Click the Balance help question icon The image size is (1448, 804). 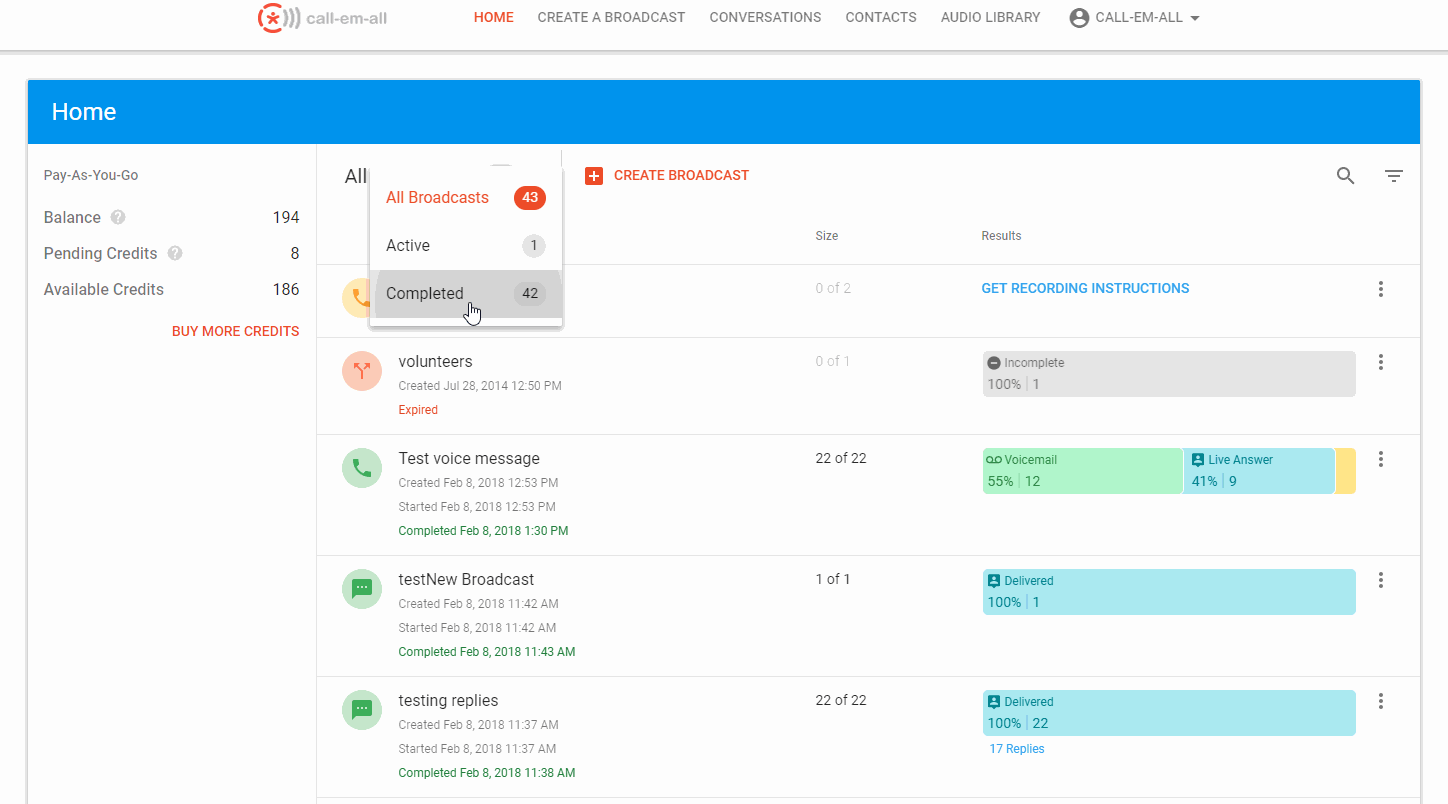pos(118,217)
